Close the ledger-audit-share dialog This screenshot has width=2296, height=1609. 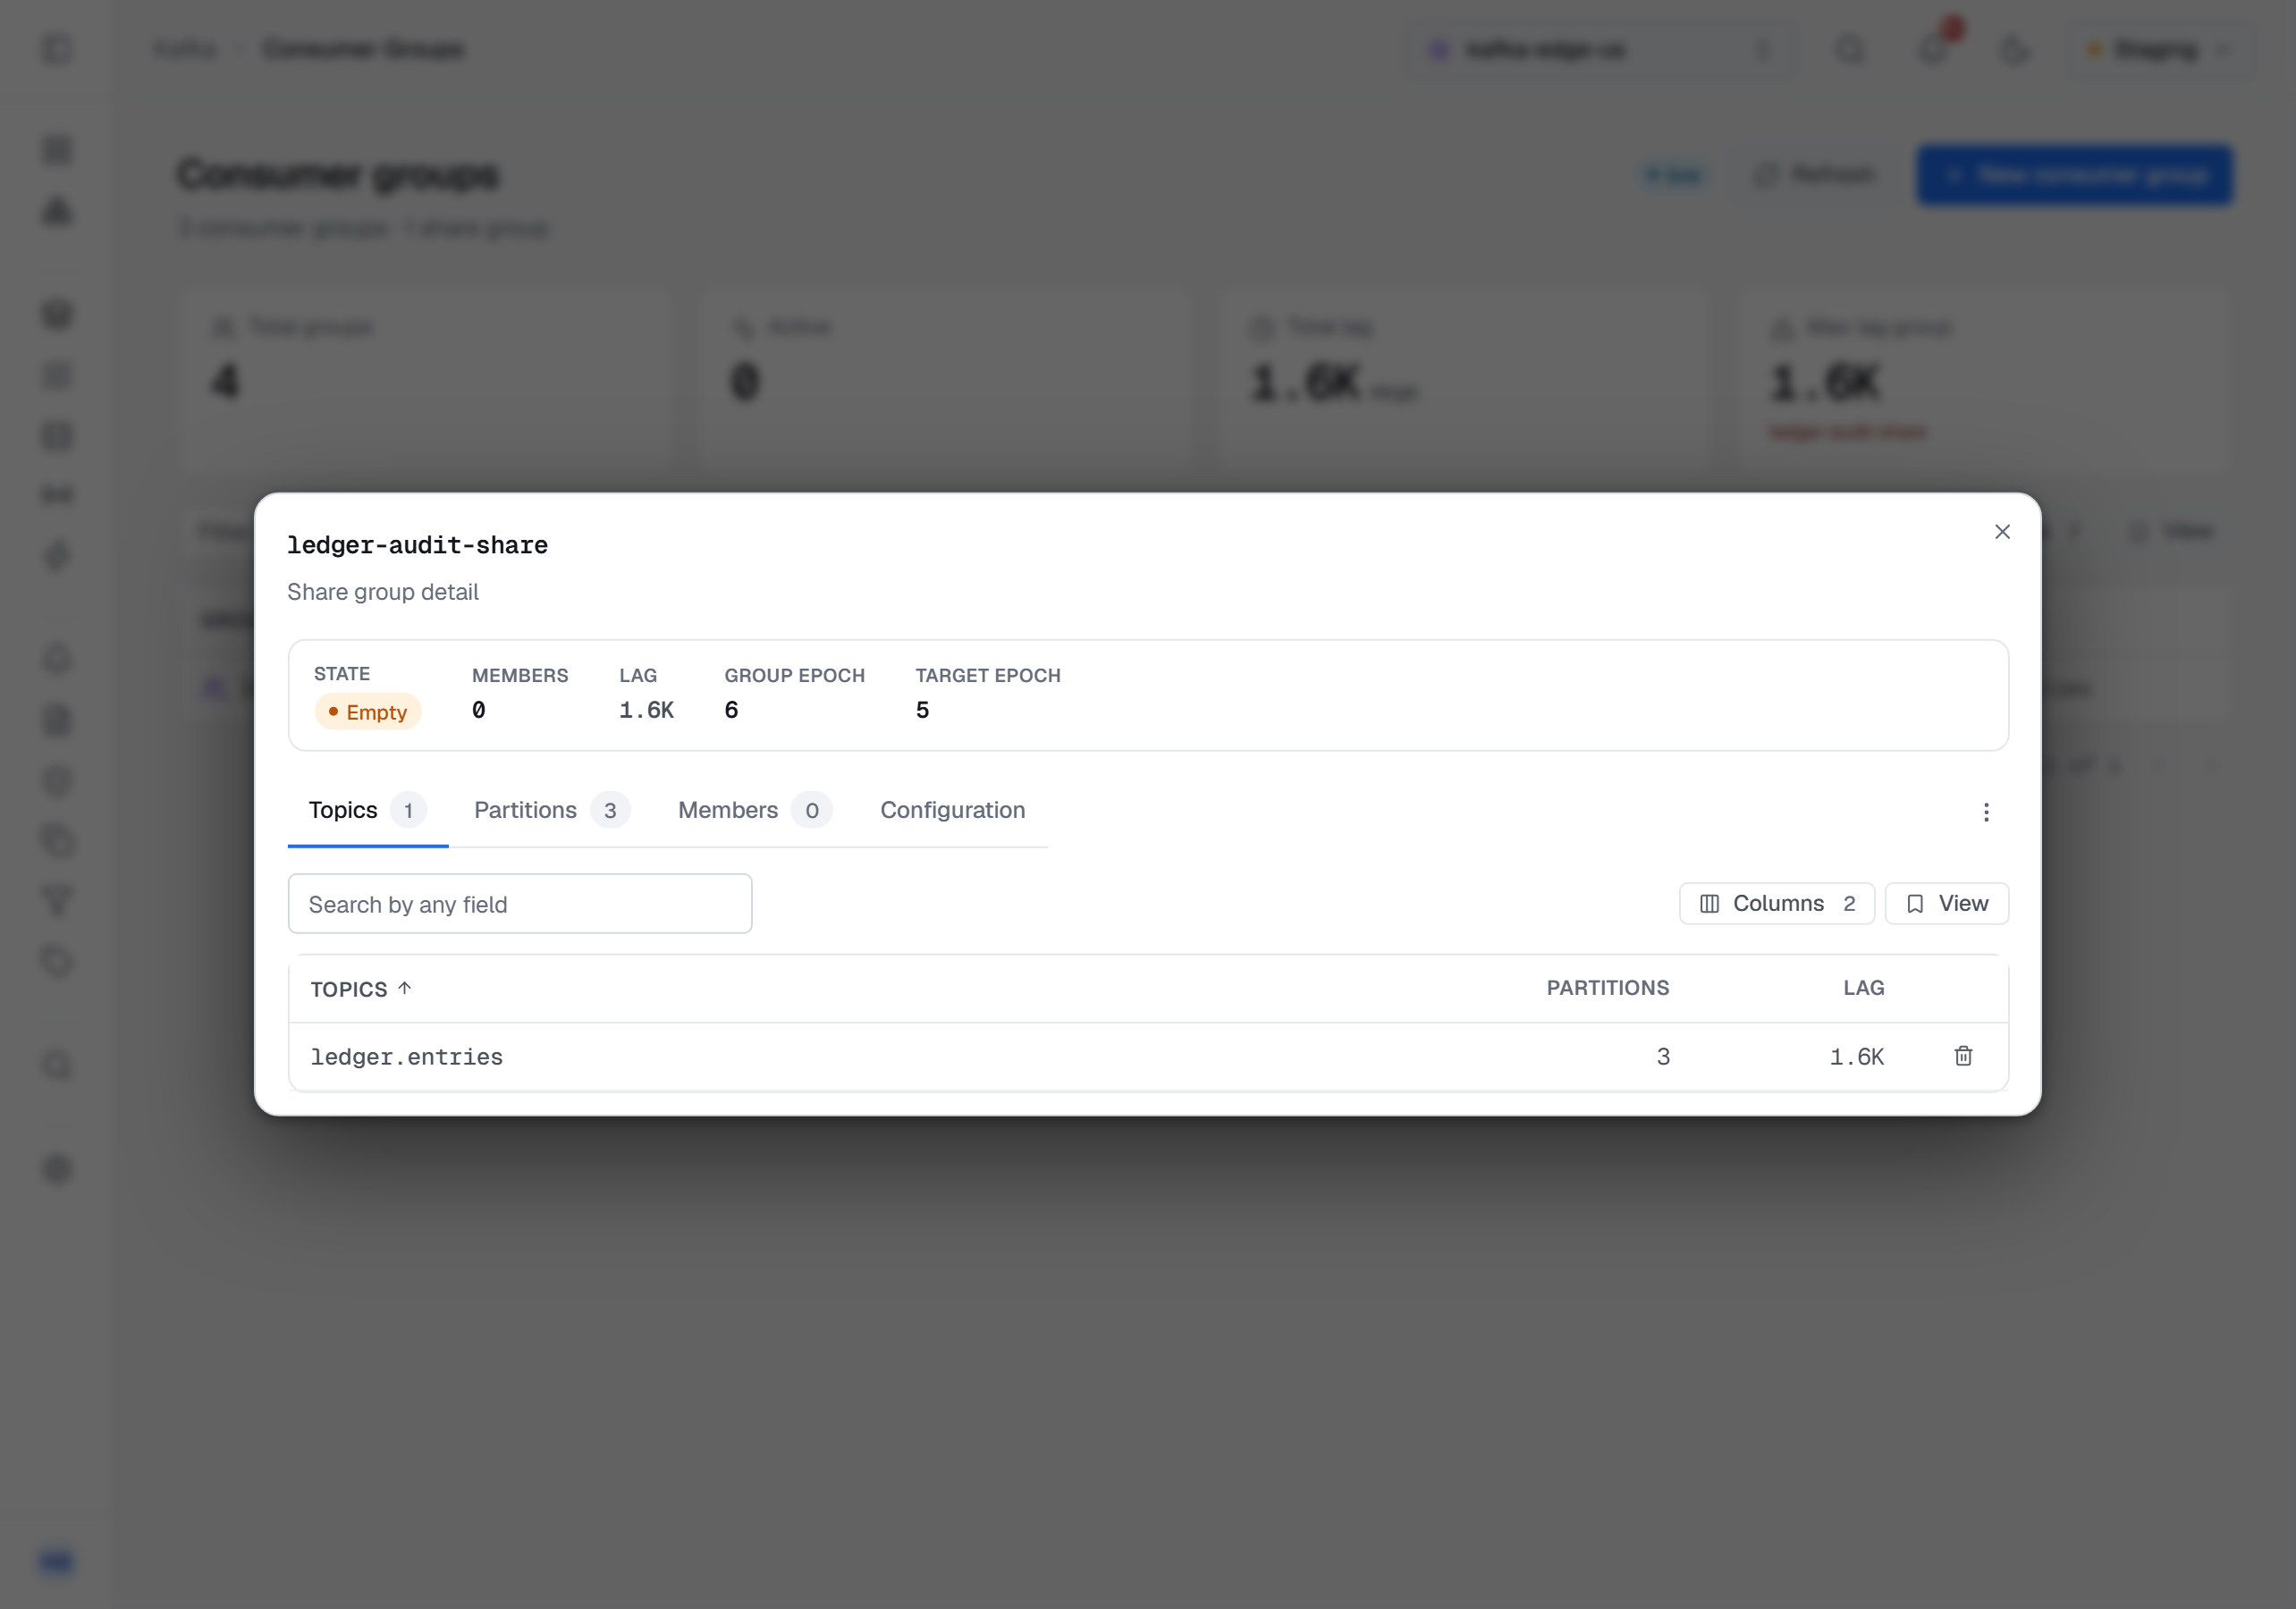click(2002, 532)
